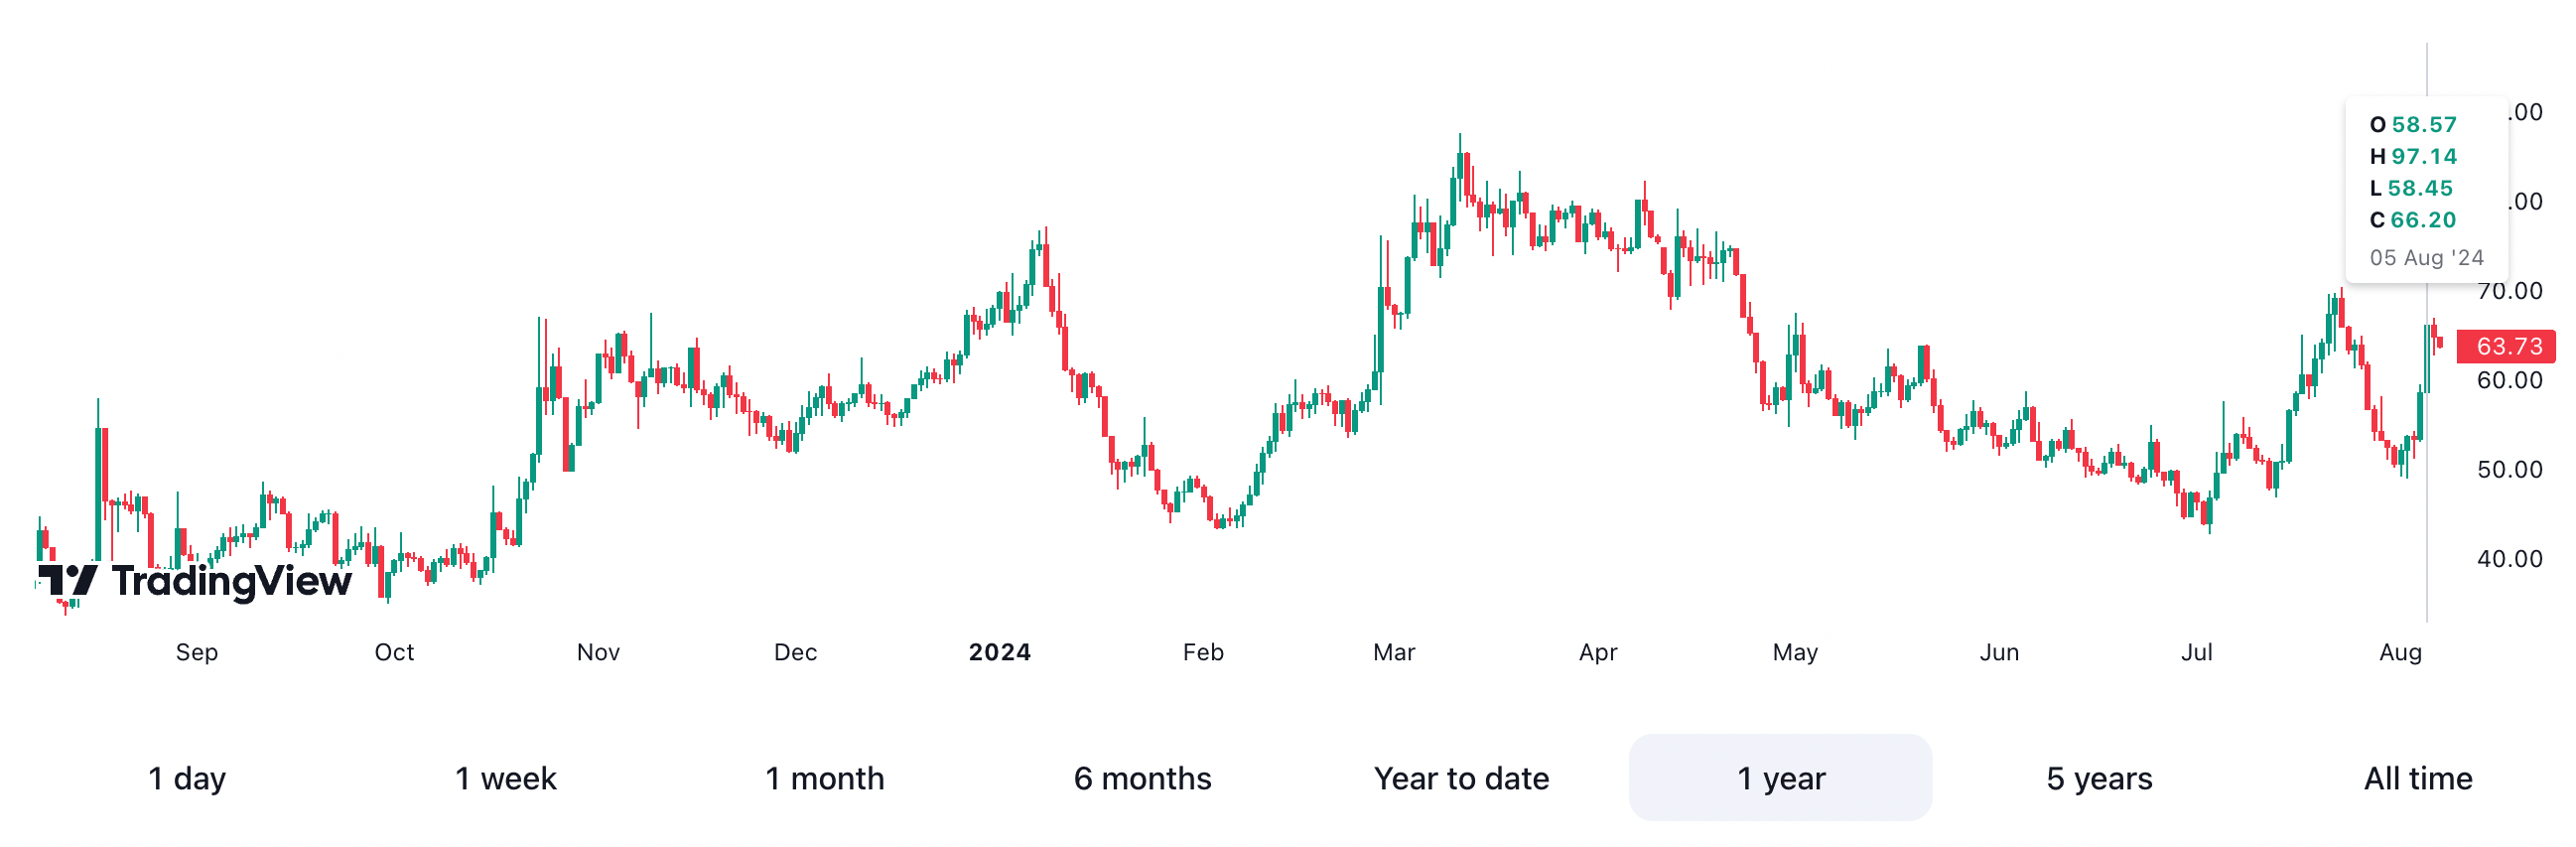Click the 2024 label on the time axis

click(999, 652)
